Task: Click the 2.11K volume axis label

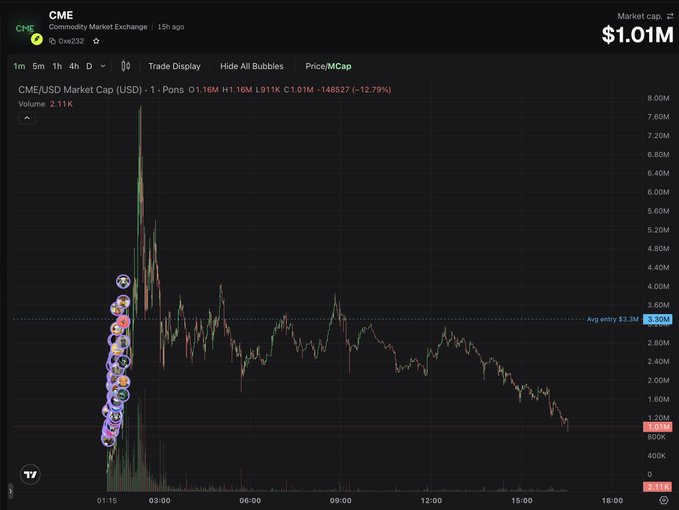Action: [x=658, y=487]
